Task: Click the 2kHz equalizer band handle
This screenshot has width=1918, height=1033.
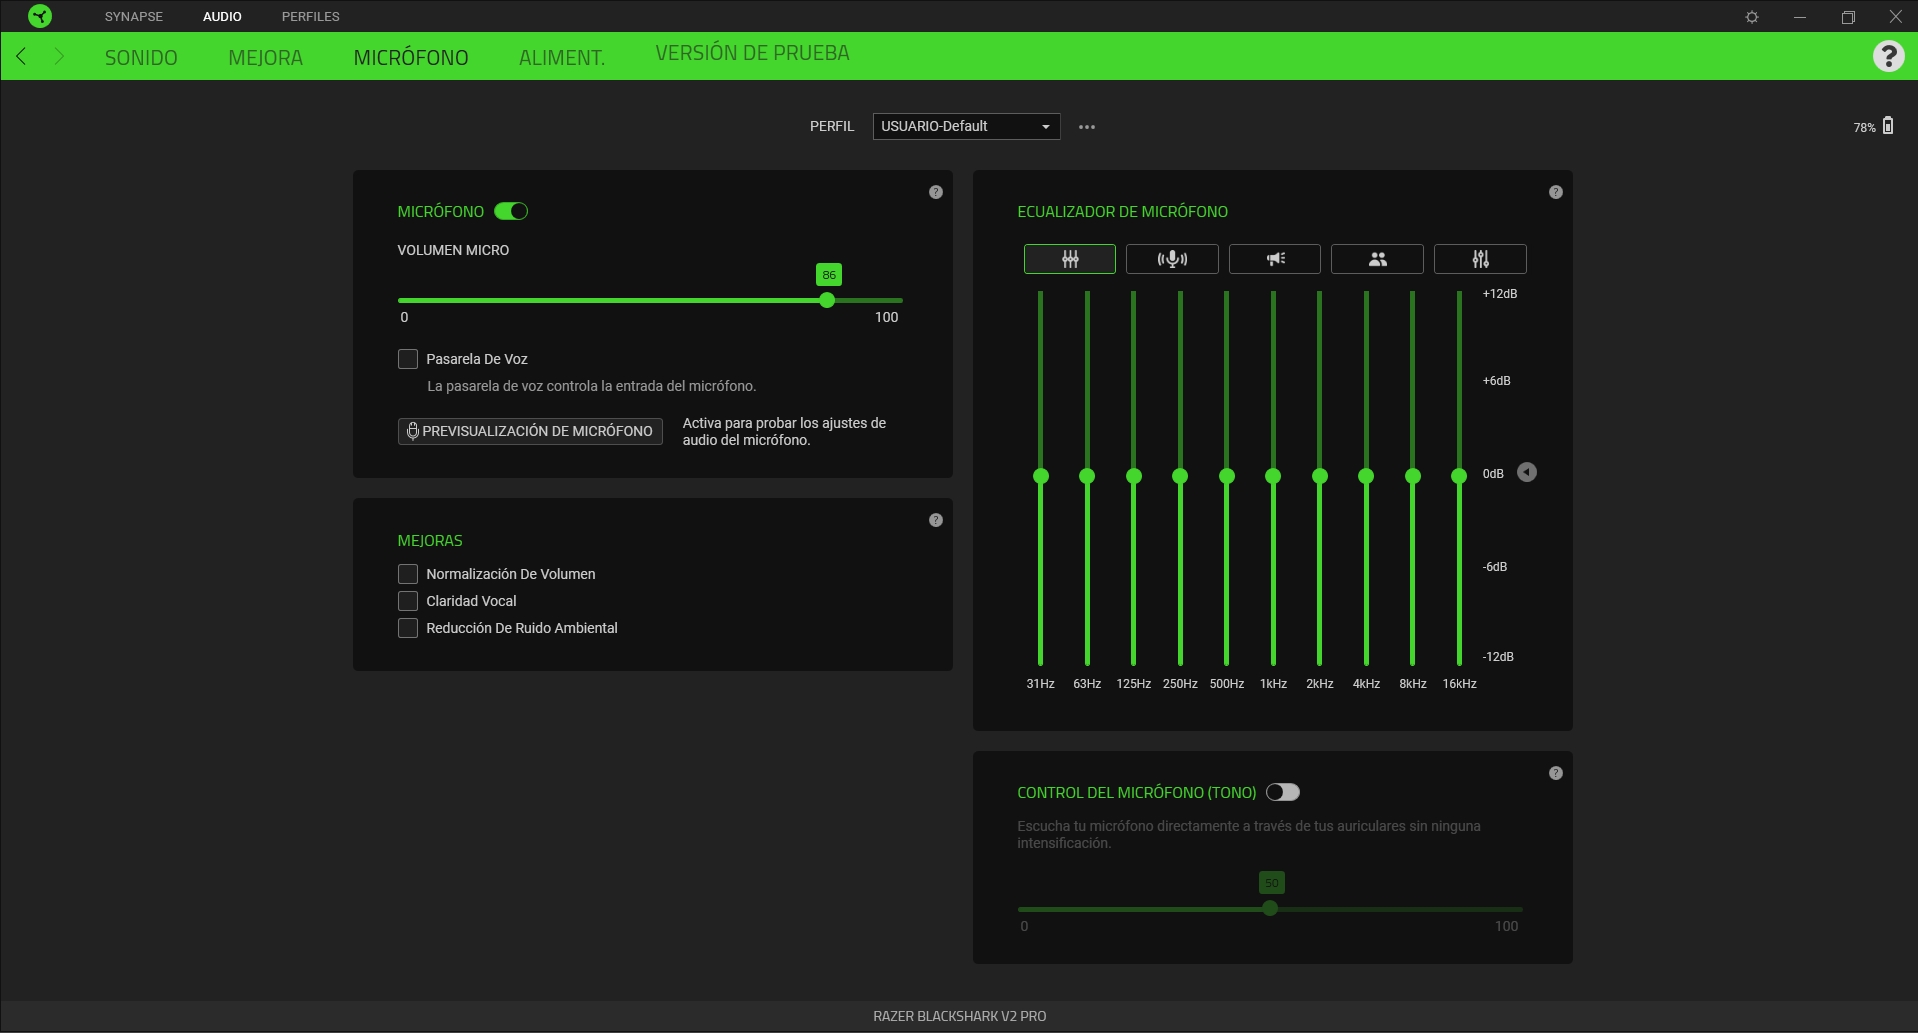Action: (1320, 476)
